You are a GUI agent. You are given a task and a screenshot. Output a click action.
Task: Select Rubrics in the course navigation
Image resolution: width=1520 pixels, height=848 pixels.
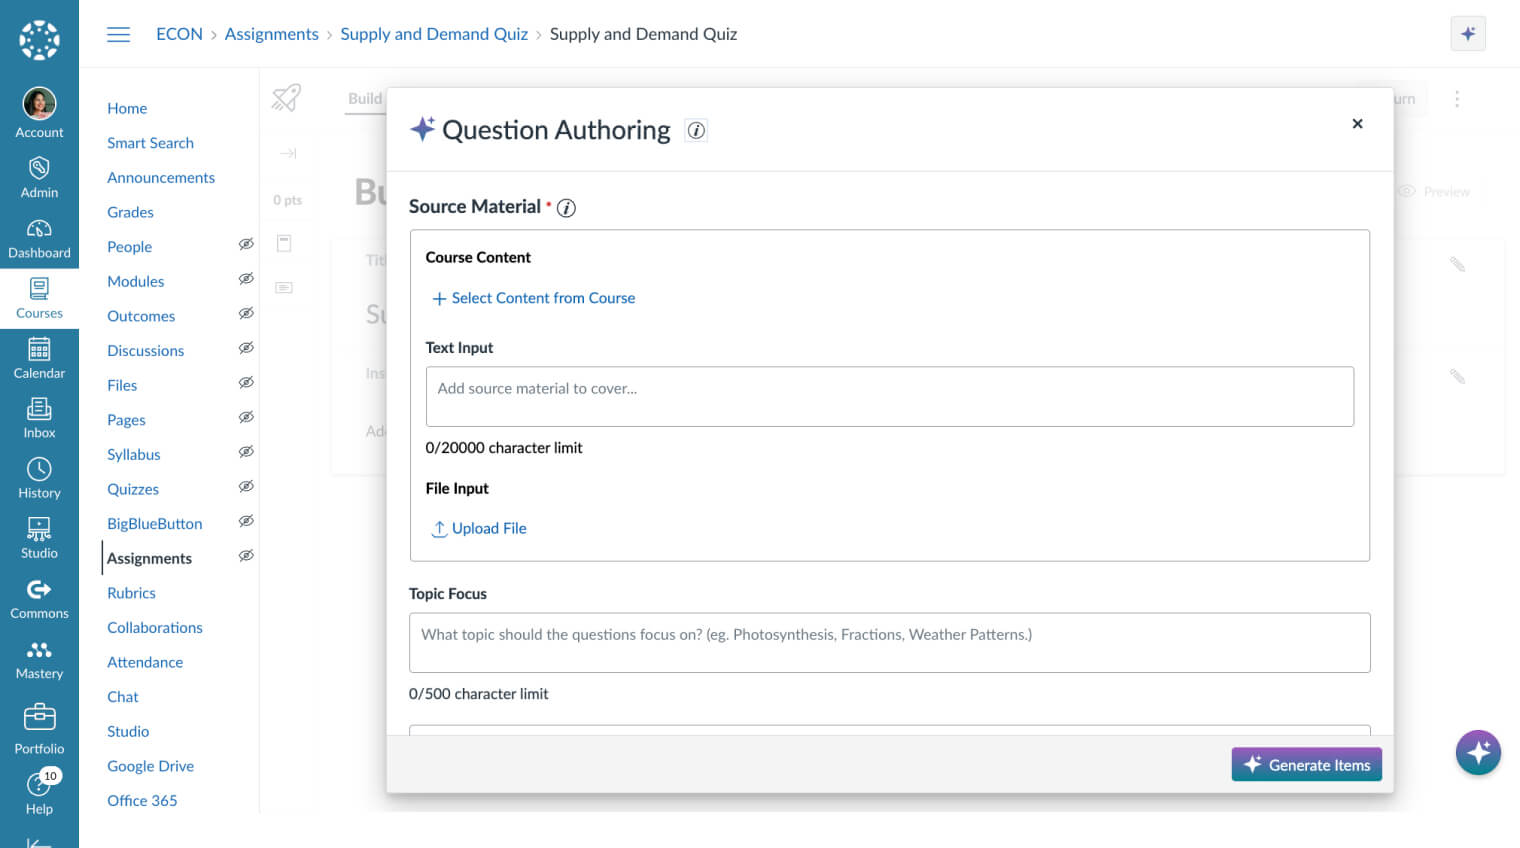(131, 593)
